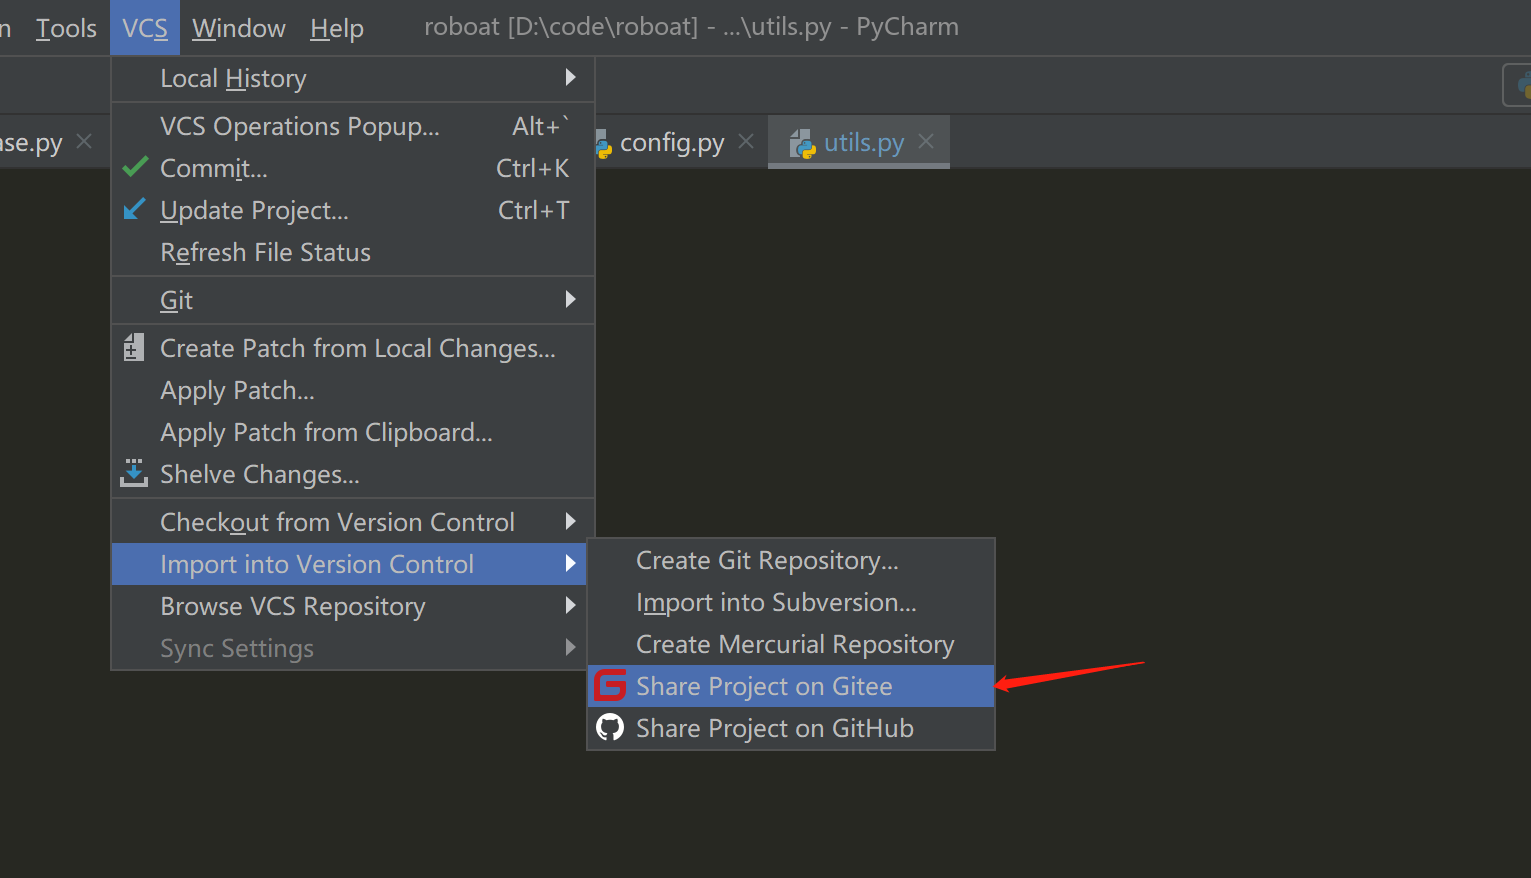Click the Ctrl+K shortcut hint
Screen dimensions: 1531x878
pyautogui.click(x=533, y=168)
